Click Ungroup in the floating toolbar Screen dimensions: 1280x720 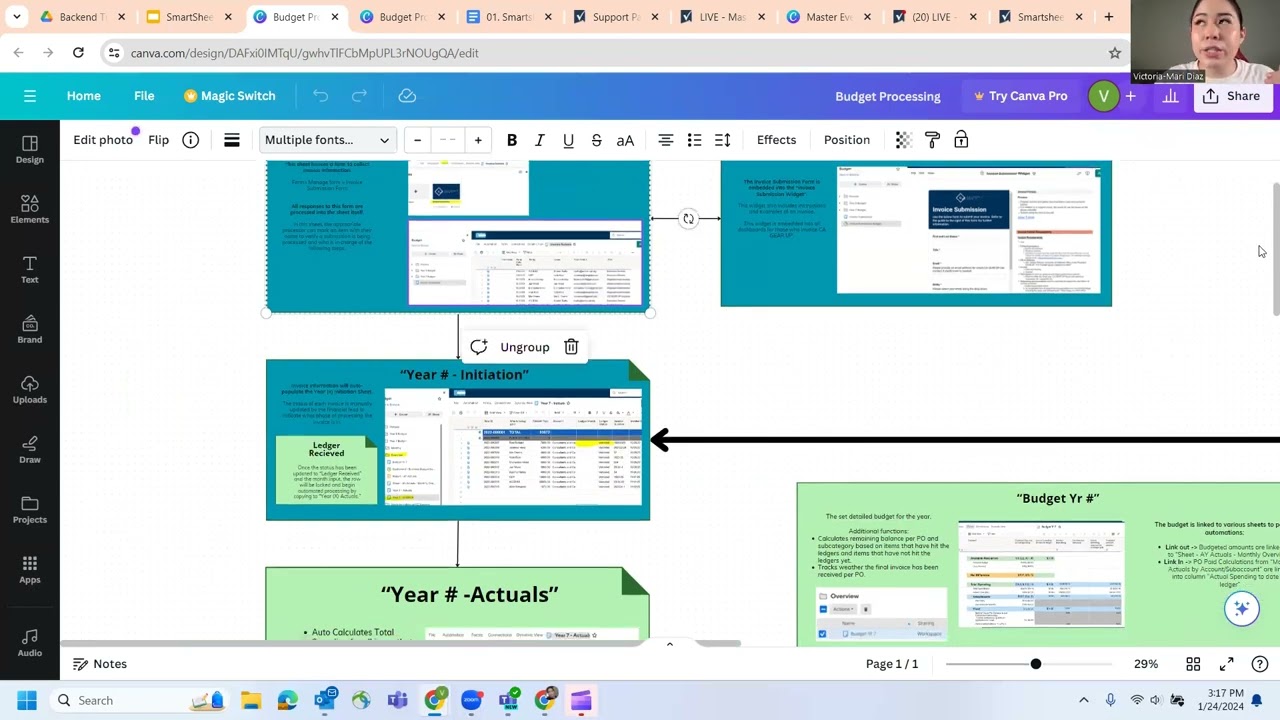coord(525,347)
